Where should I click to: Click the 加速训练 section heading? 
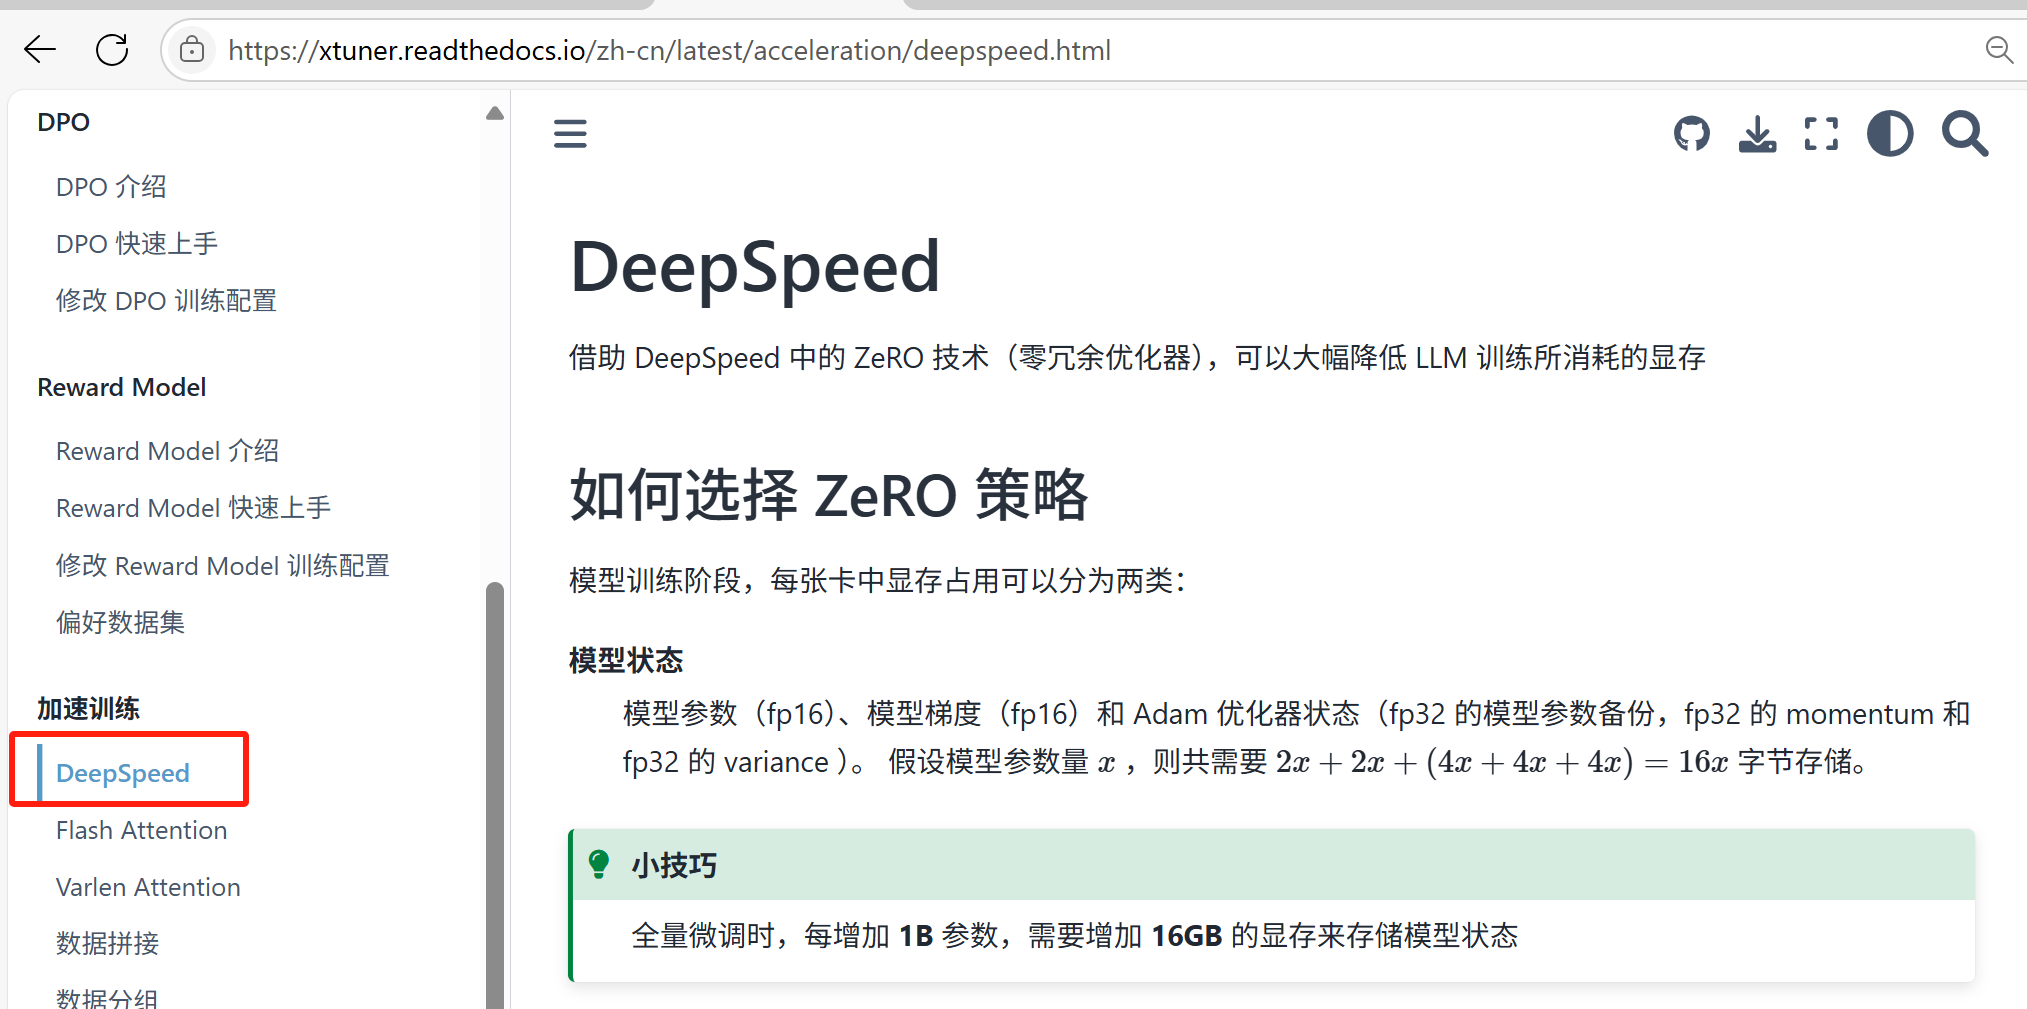[x=88, y=708]
